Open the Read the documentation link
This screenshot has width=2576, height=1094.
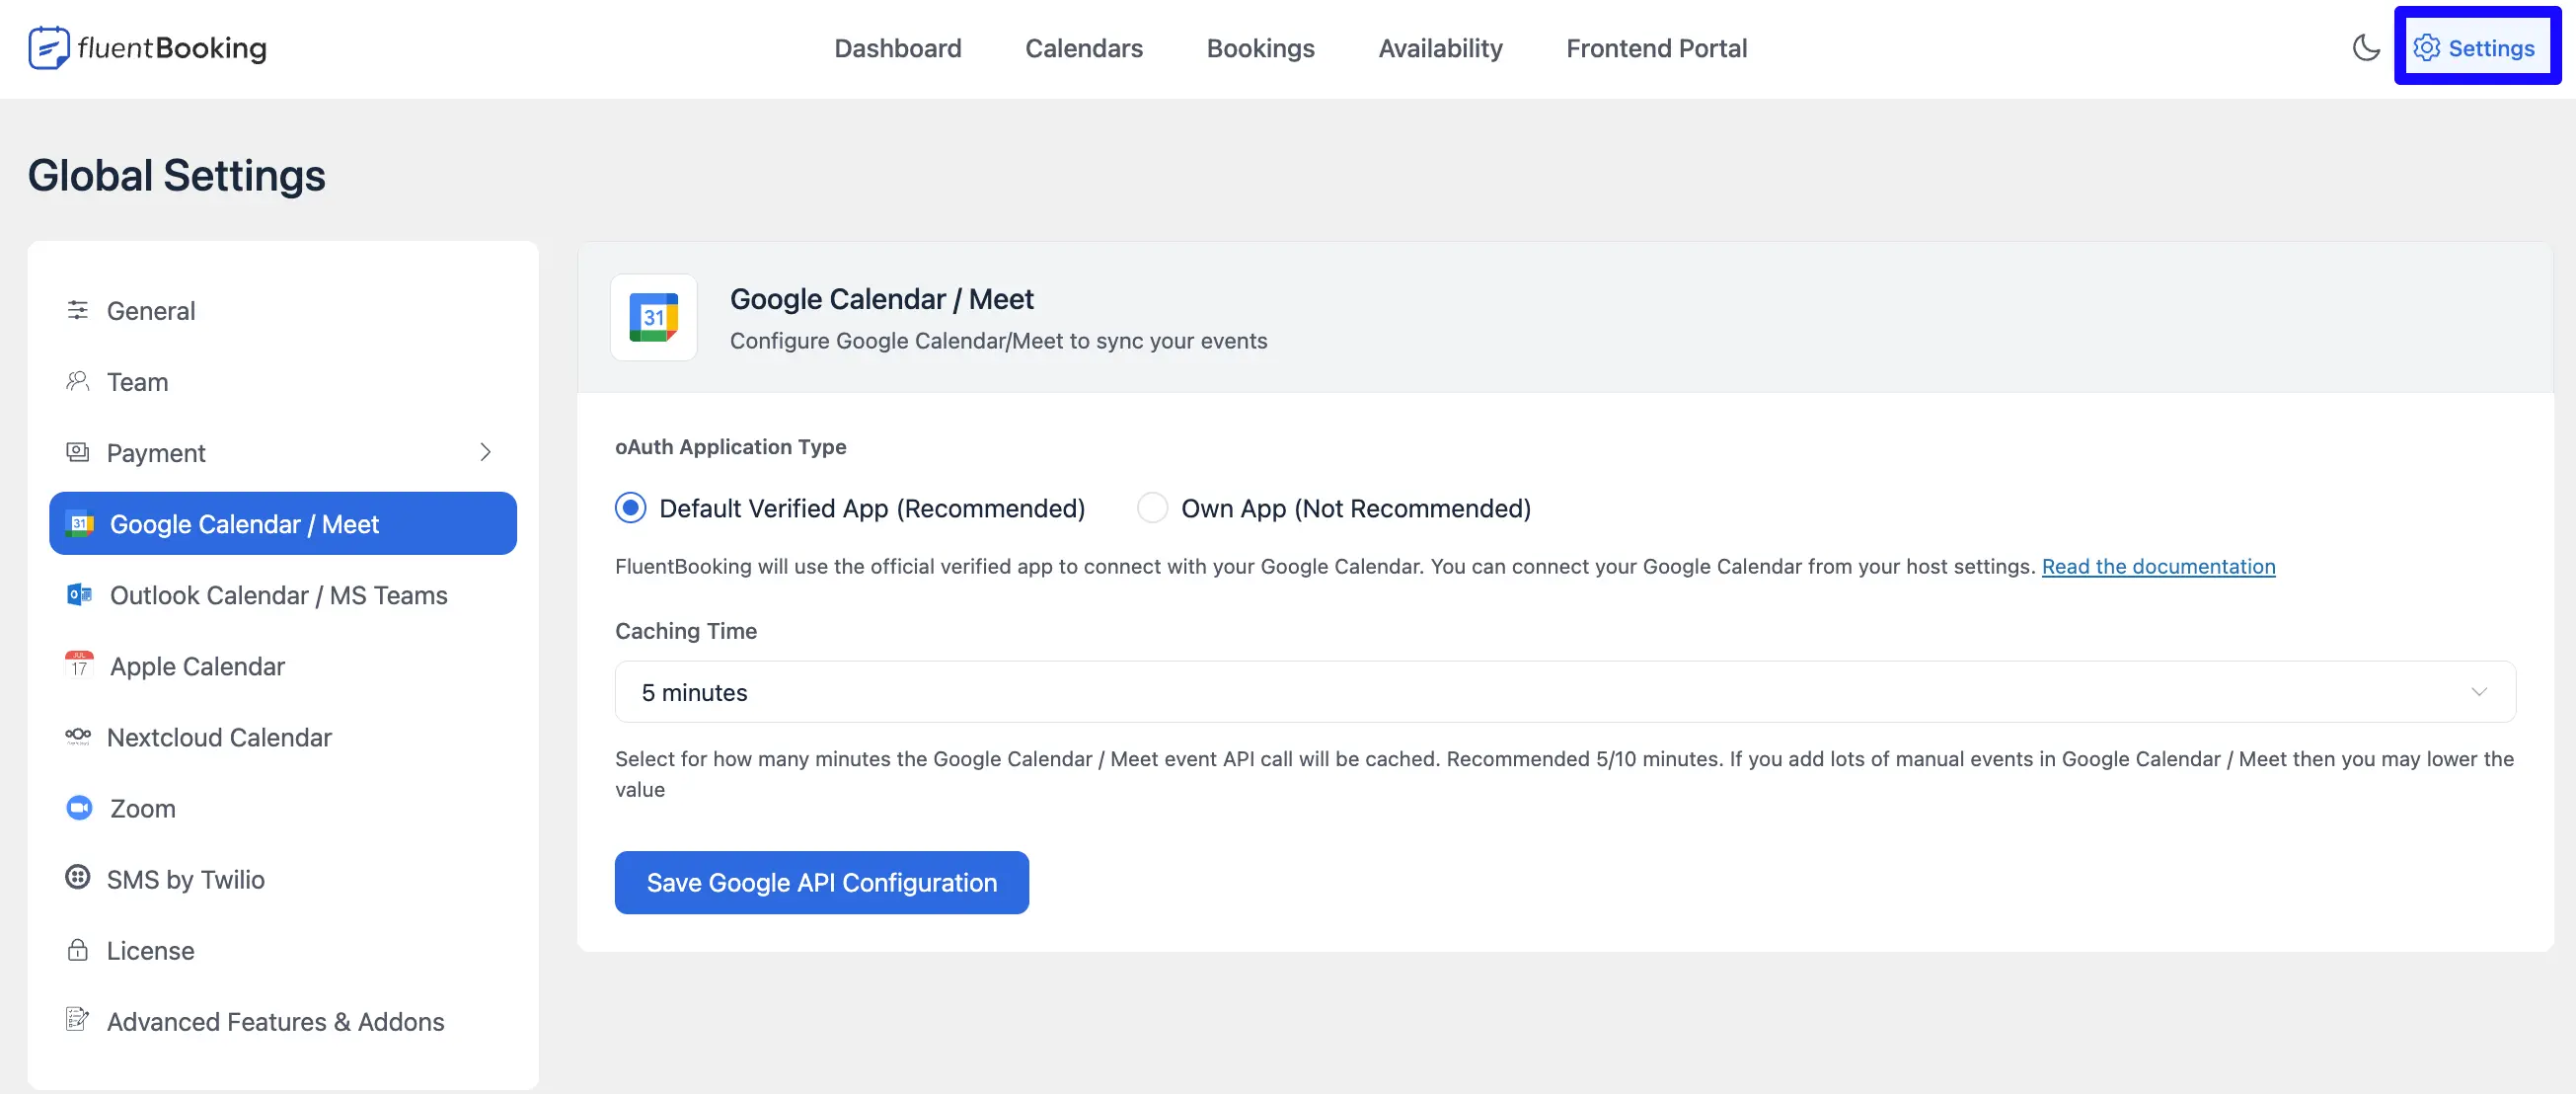click(x=2158, y=566)
